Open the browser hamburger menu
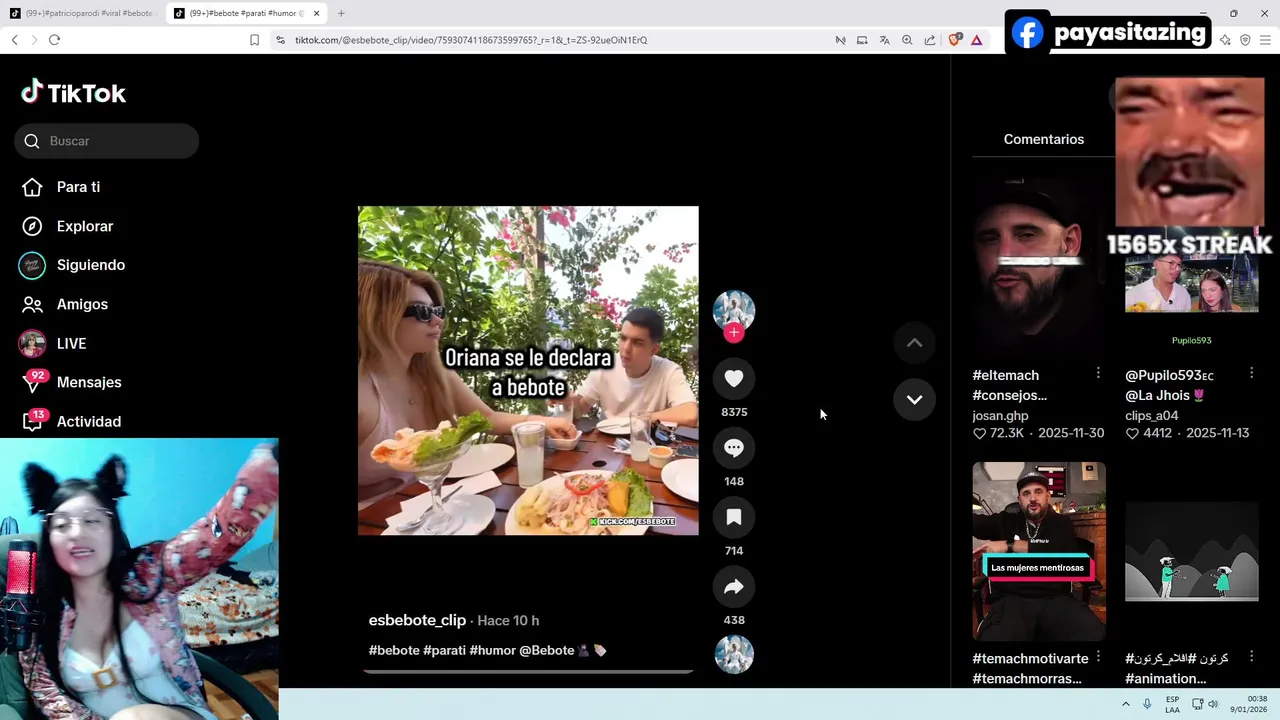Viewport: 1280px width, 720px height. [x=1265, y=40]
